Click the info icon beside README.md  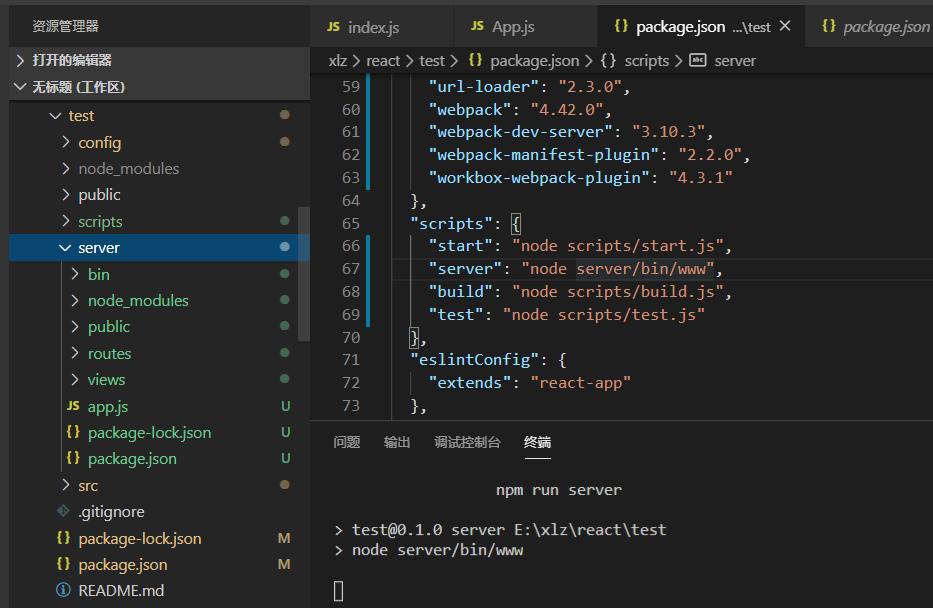click(63, 590)
